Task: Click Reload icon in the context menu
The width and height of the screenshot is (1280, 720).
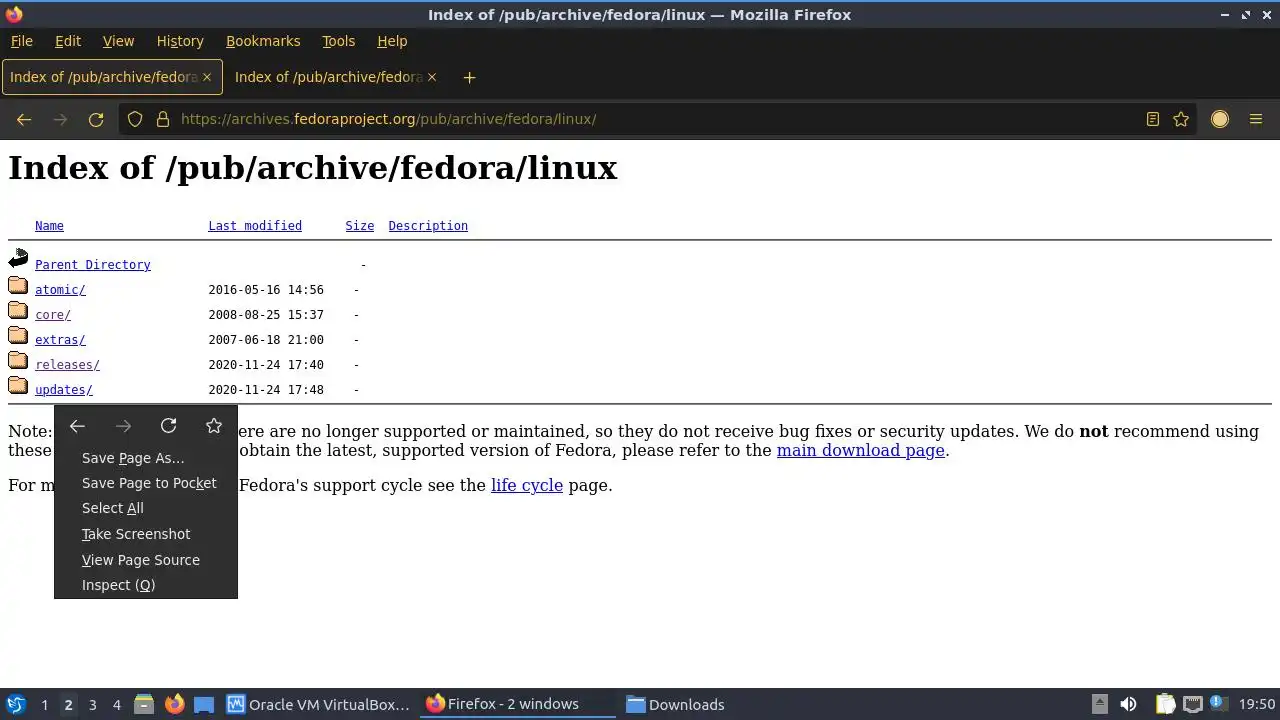Action: pyautogui.click(x=168, y=426)
